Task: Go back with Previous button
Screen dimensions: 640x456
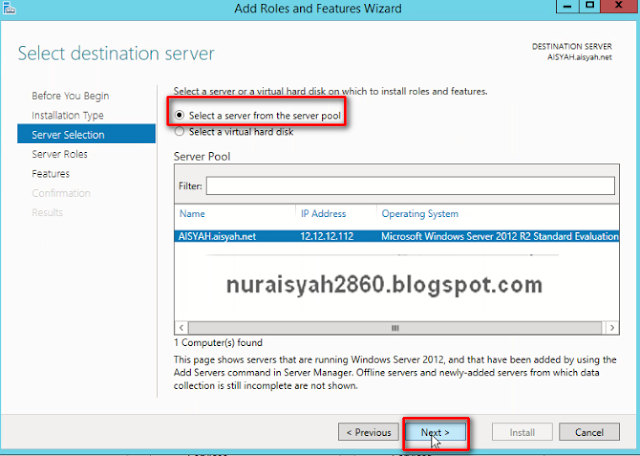Action: [x=369, y=432]
